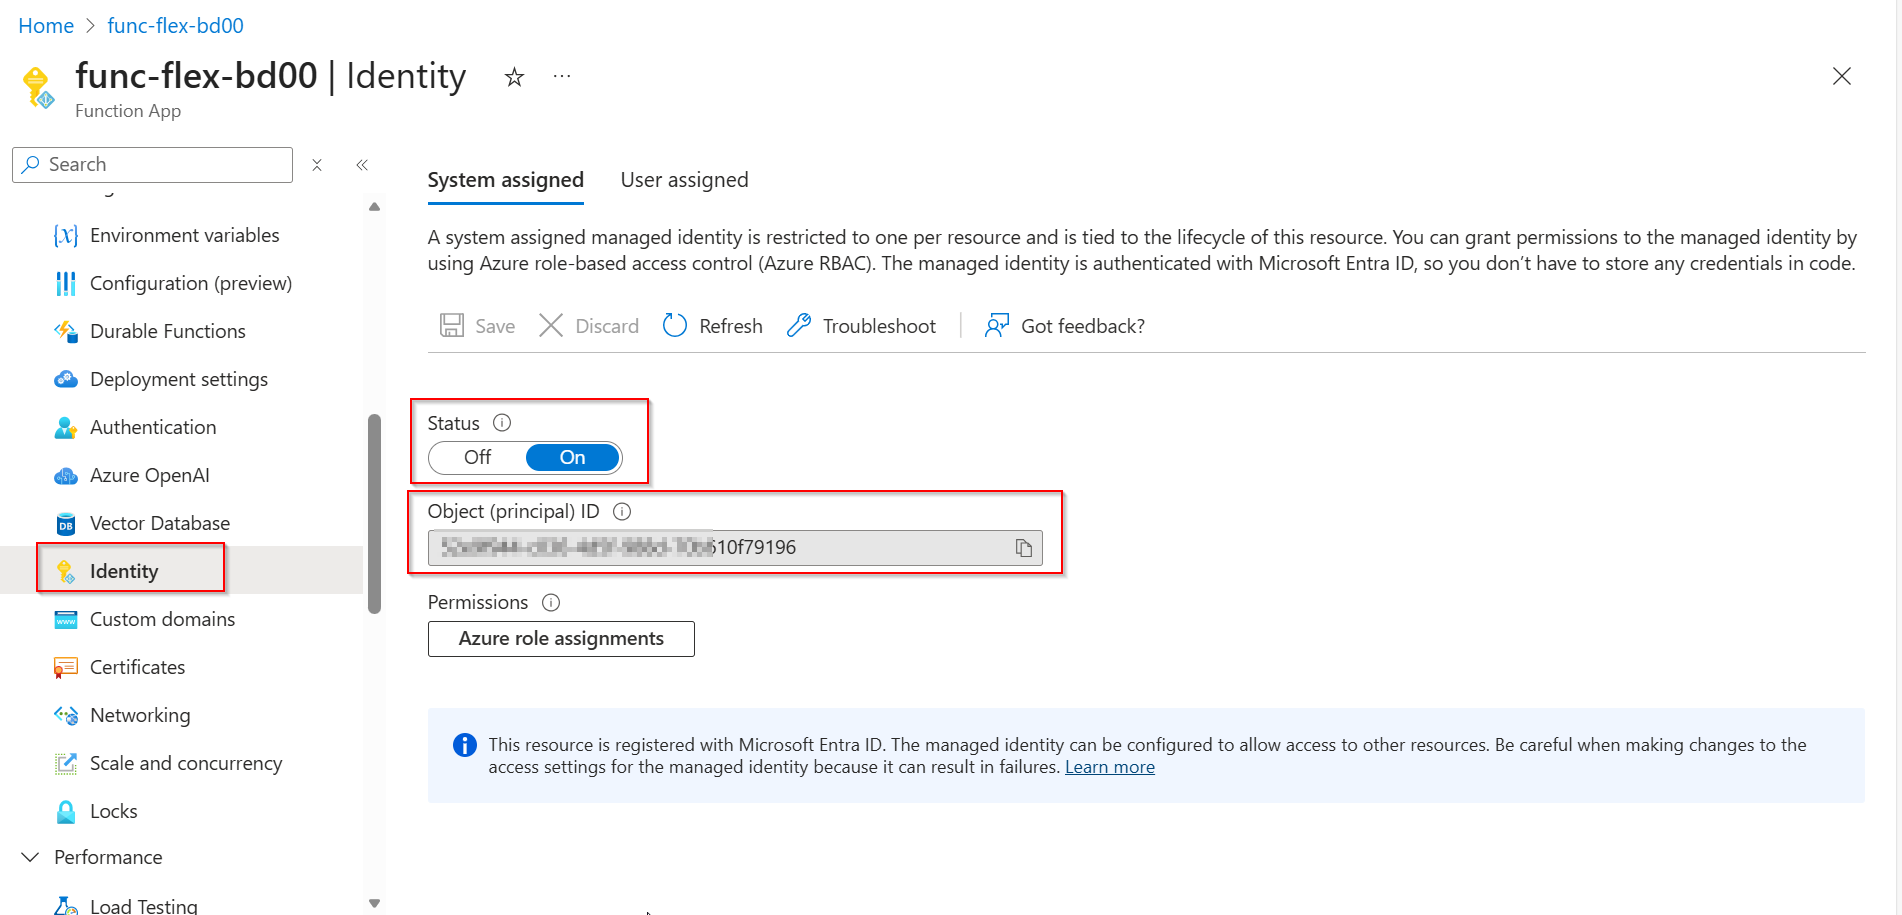Click the sidebar scroll up arrow
The height and width of the screenshot is (915, 1902).
pyautogui.click(x=374, y=207)
